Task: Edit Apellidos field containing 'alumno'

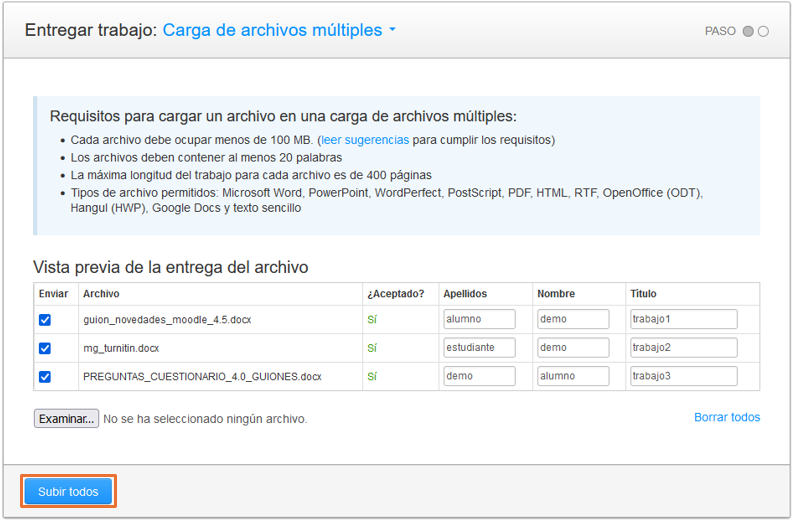Action: point(479,319)
